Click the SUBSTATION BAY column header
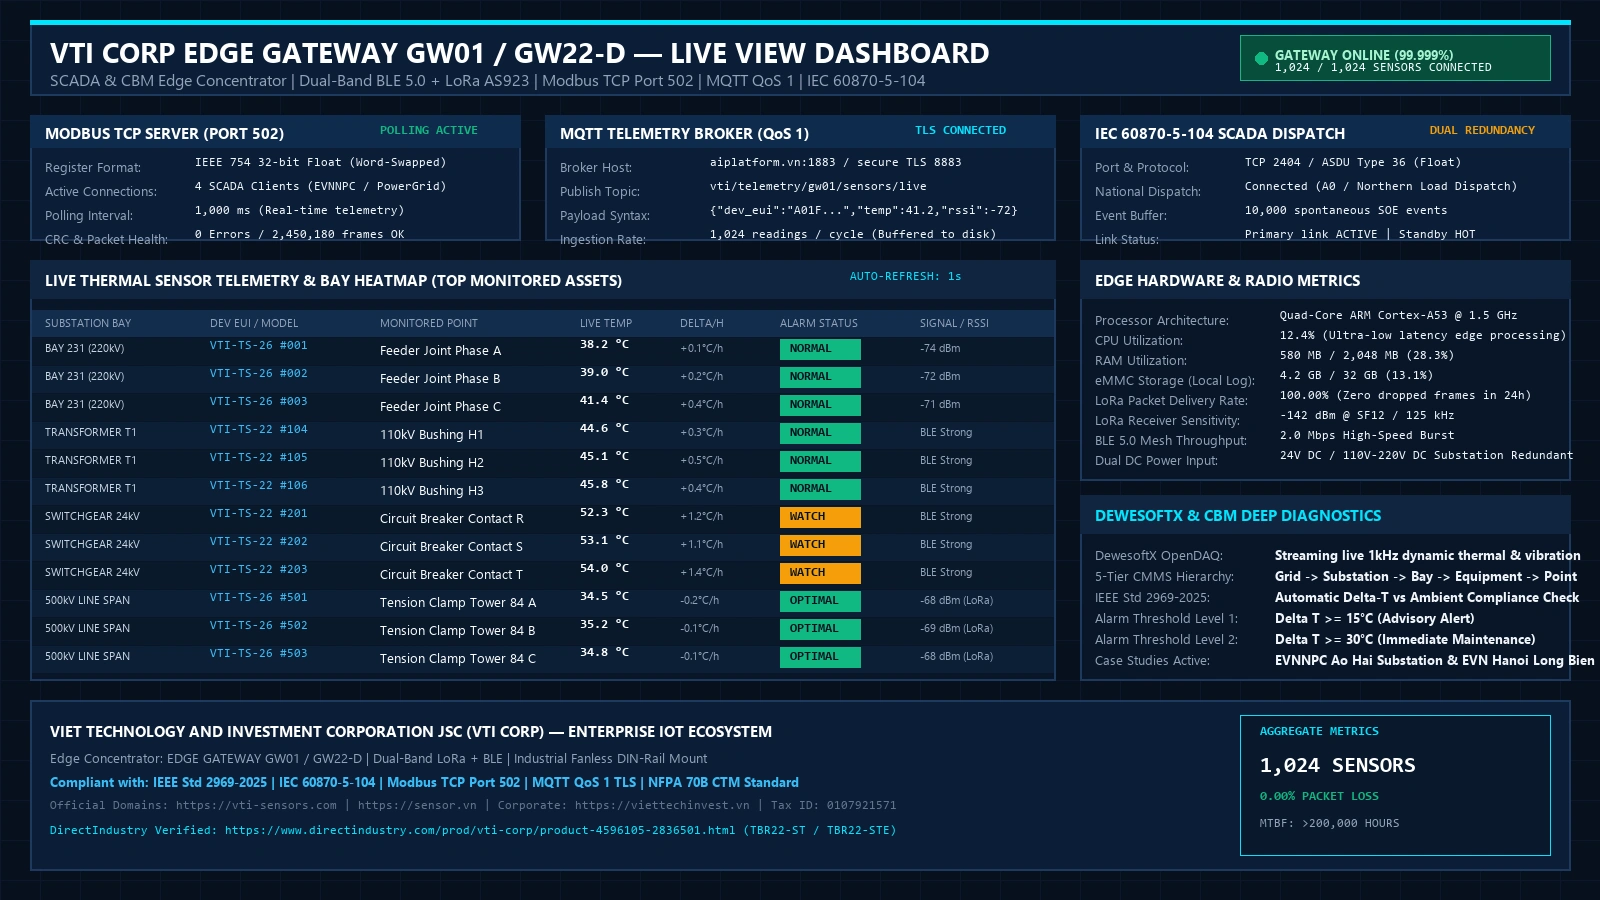The height and width of the screenshot is (900, 1600). click(x=88, y=323)
